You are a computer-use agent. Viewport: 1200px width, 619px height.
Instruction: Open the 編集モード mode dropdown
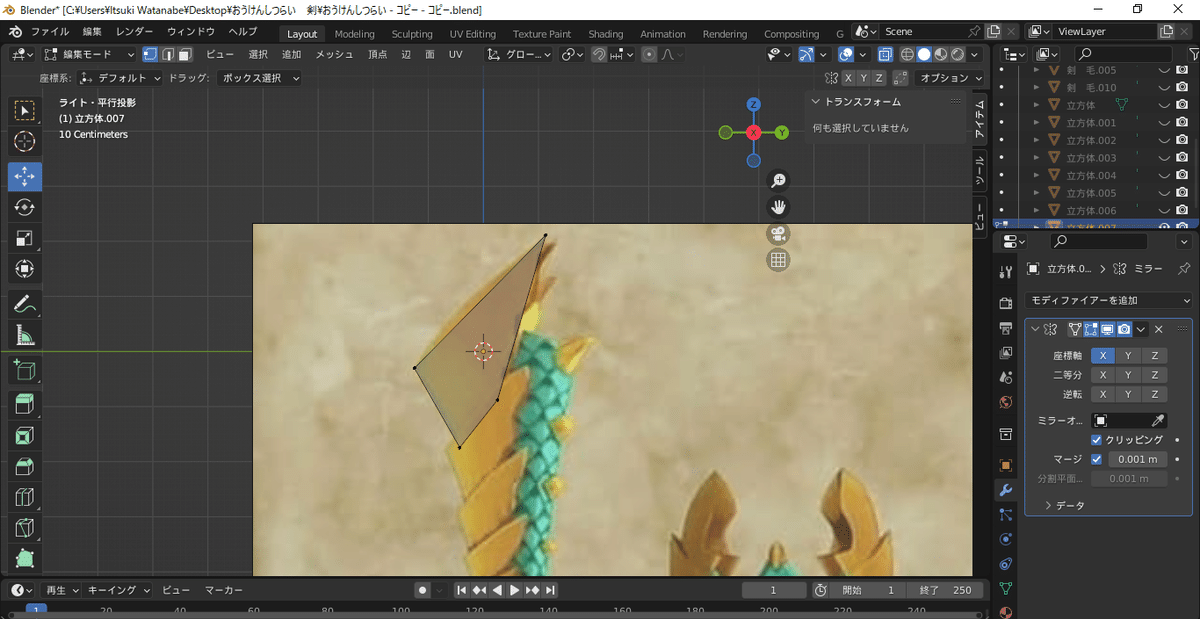[x=91, y=54]
